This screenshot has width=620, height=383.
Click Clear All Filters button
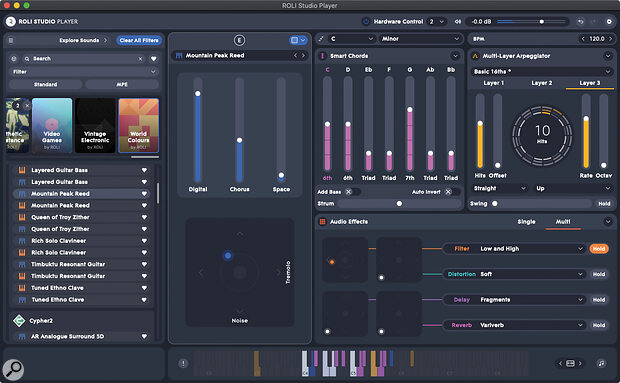point(139,40)
